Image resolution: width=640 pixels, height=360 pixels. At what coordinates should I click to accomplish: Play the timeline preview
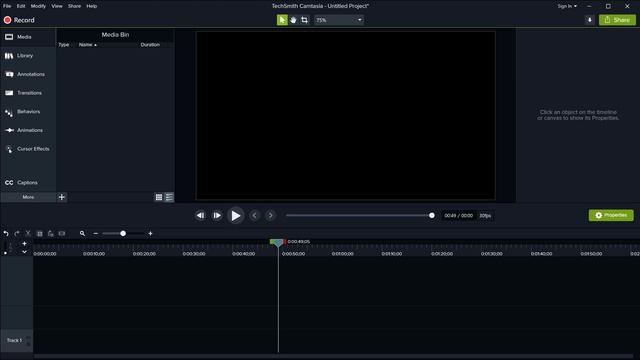[x=236, y=216]
